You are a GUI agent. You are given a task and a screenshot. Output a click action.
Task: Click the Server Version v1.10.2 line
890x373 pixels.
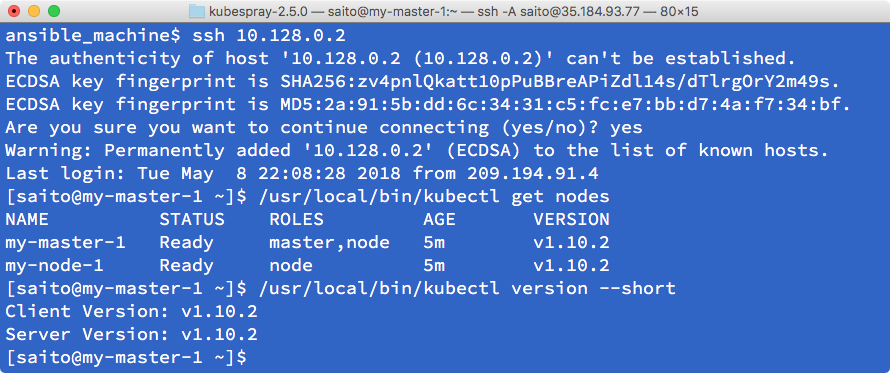[x=132, y=334]
